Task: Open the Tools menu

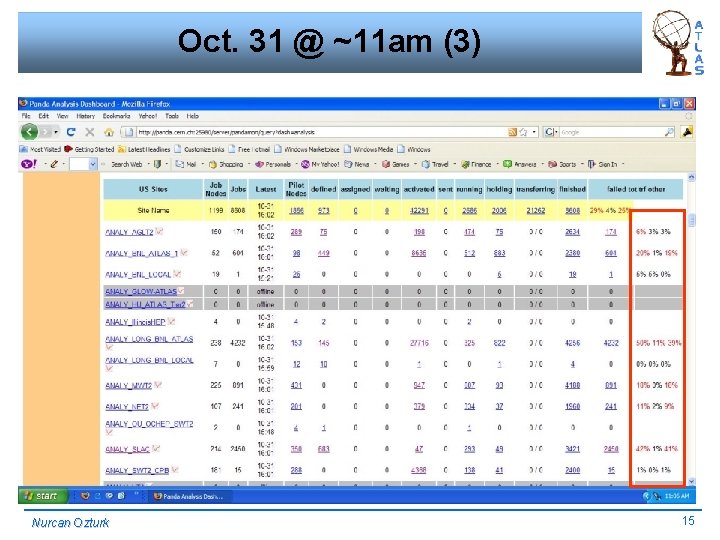Action: pos(172,116)
